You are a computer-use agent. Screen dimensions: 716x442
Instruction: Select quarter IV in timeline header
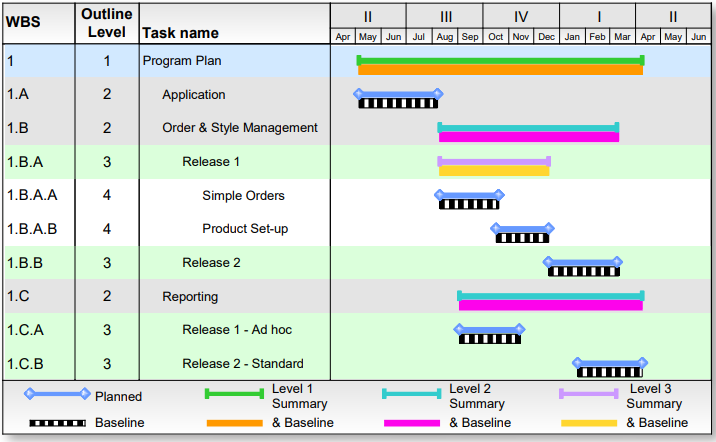click(x=521, y=16)
